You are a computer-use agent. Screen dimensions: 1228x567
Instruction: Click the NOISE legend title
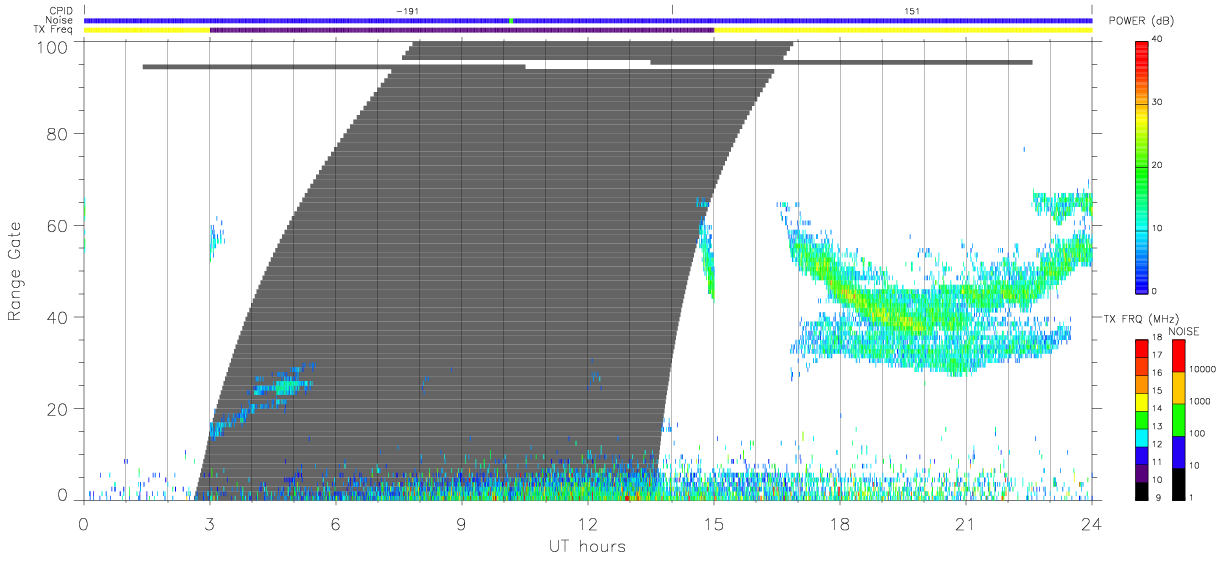pyautogui.click(x=1185, y=331)
